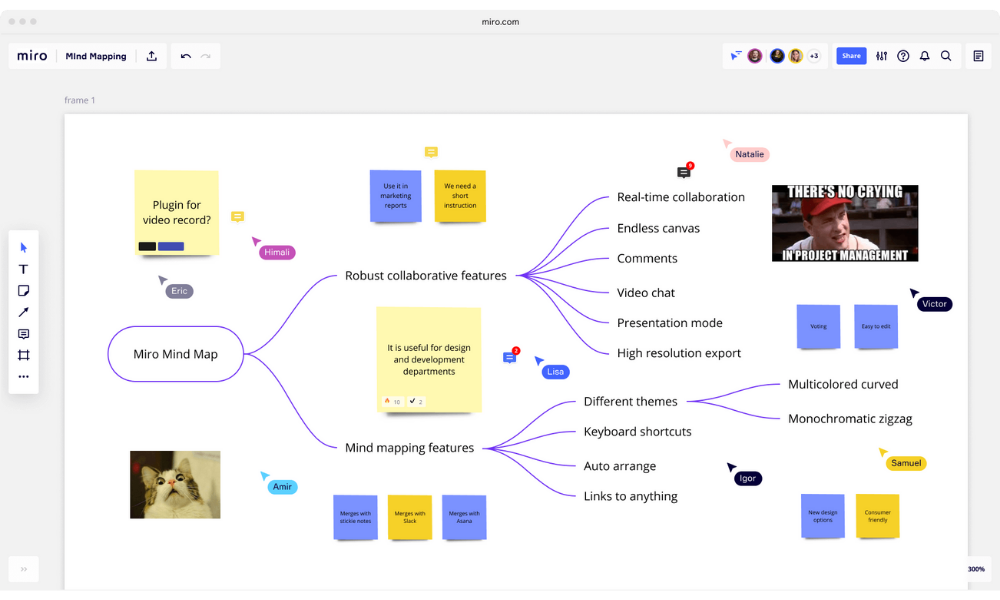The image size is (1000, 600).
Task: Select the Endless canvas branch
Action: [x=658, y=228]
